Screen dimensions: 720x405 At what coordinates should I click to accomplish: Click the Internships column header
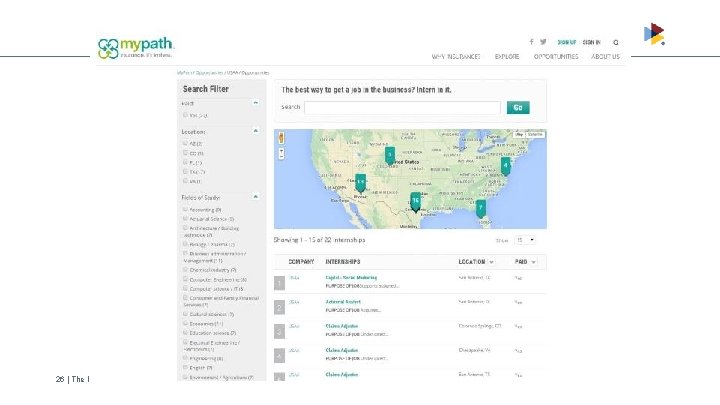[343, 262]
